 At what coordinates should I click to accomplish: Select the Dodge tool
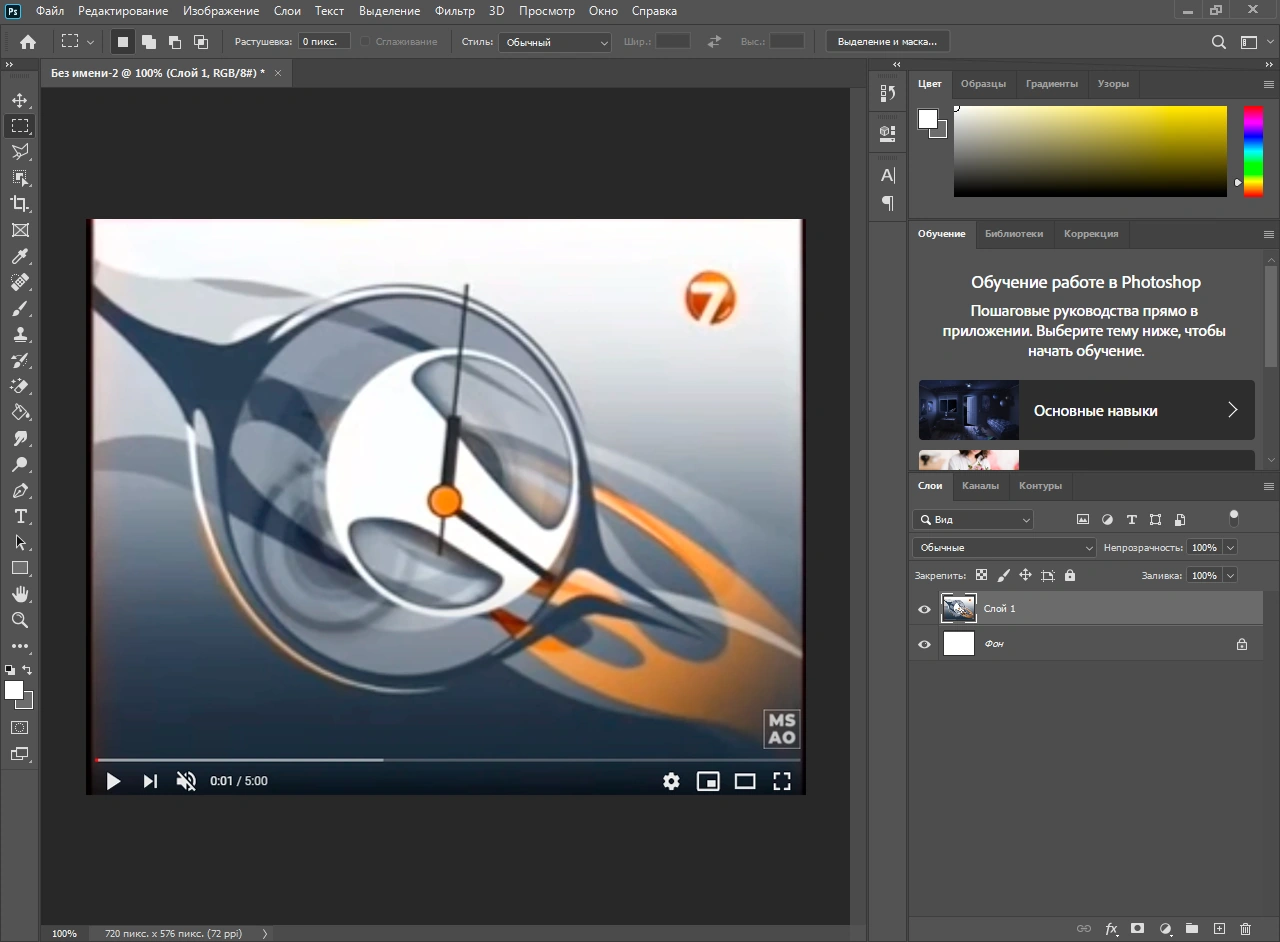pyautogui.click(x=20, y=464)
